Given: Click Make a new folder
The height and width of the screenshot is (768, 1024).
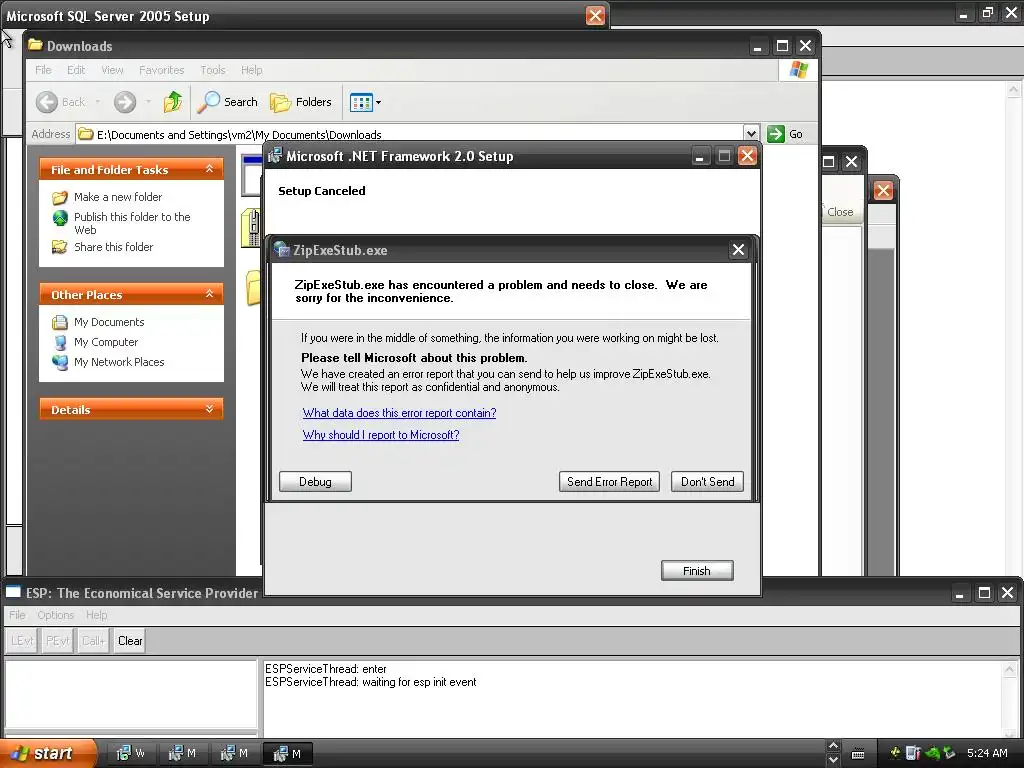Looking at the screenshot, I should 118,197.
